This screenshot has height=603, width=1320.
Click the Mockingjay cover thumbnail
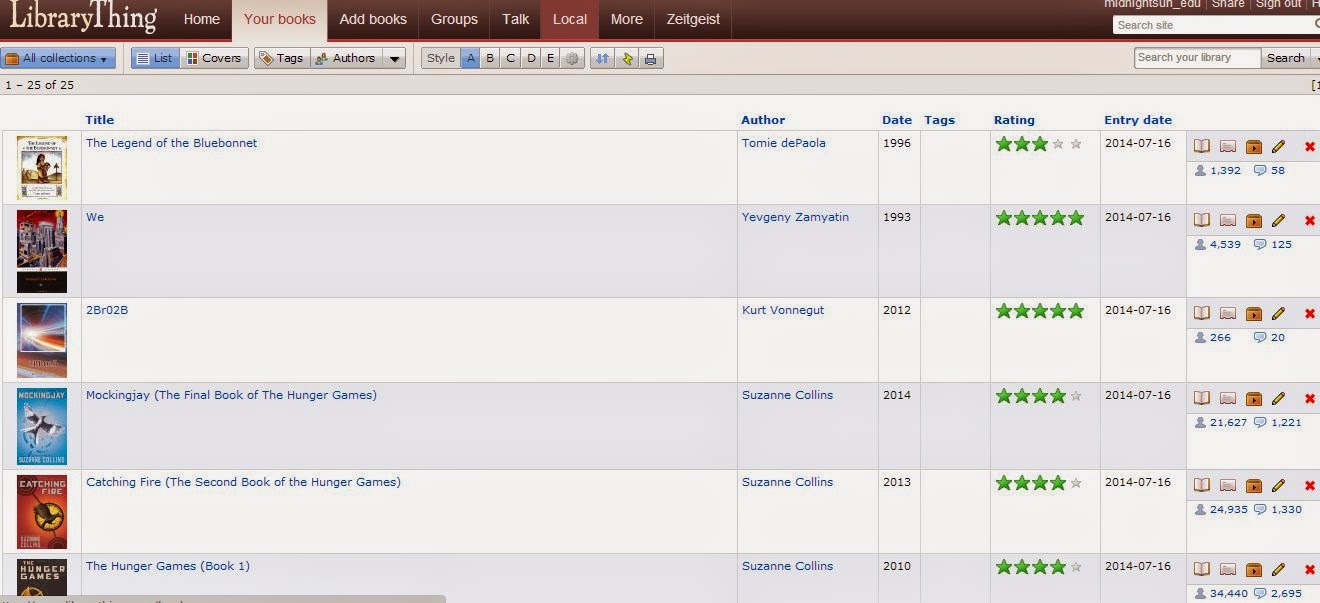click(x=42, y=426)
